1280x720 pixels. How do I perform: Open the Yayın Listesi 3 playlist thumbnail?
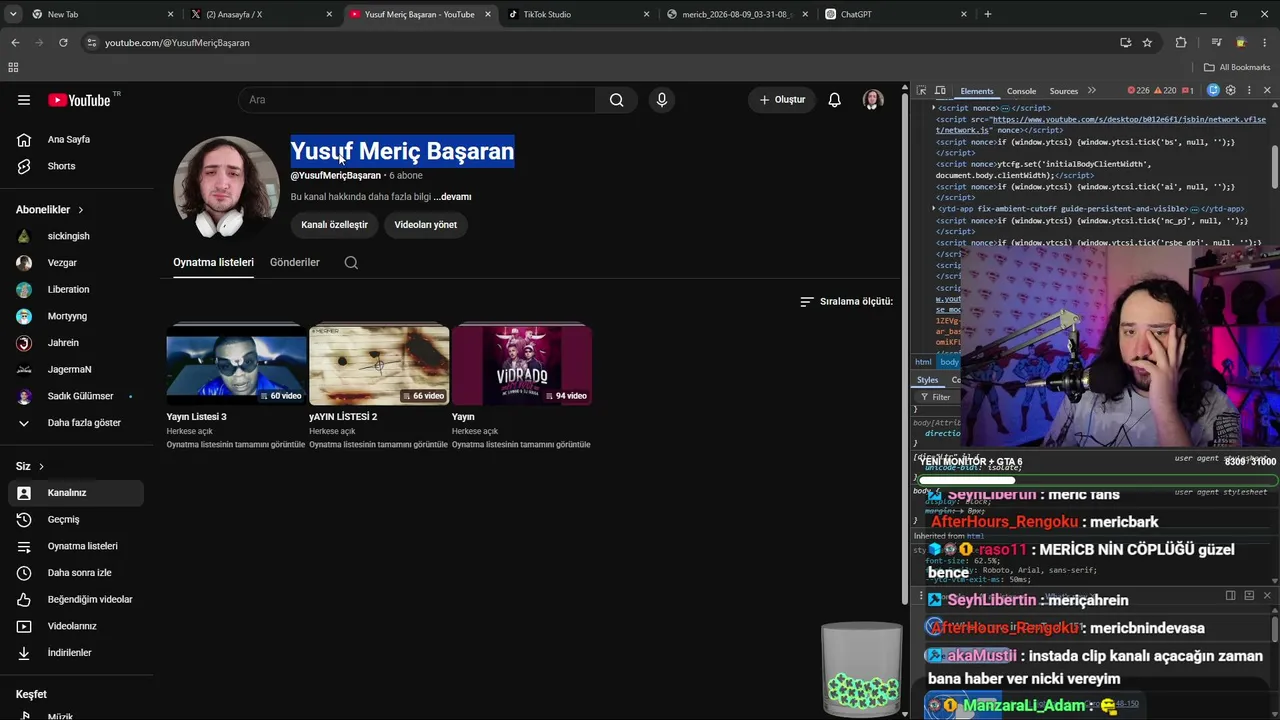(x=237, y=365)
